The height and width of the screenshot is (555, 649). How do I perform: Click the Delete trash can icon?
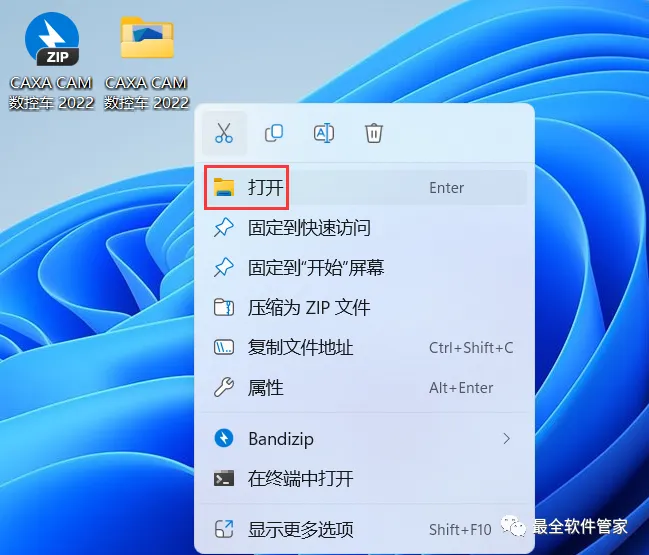tap(374, 133)
